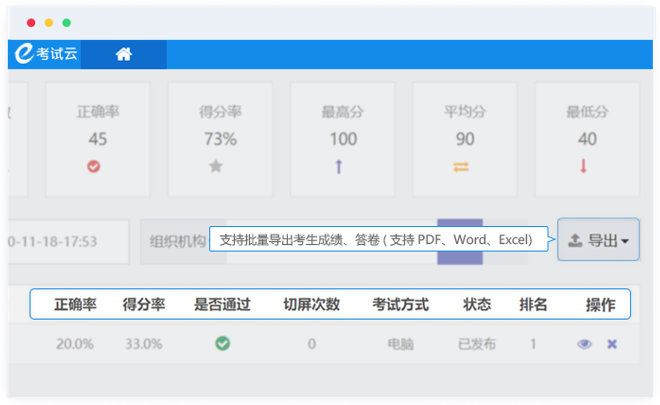Click the red checkmark icon under 正确率

(98, 167)
